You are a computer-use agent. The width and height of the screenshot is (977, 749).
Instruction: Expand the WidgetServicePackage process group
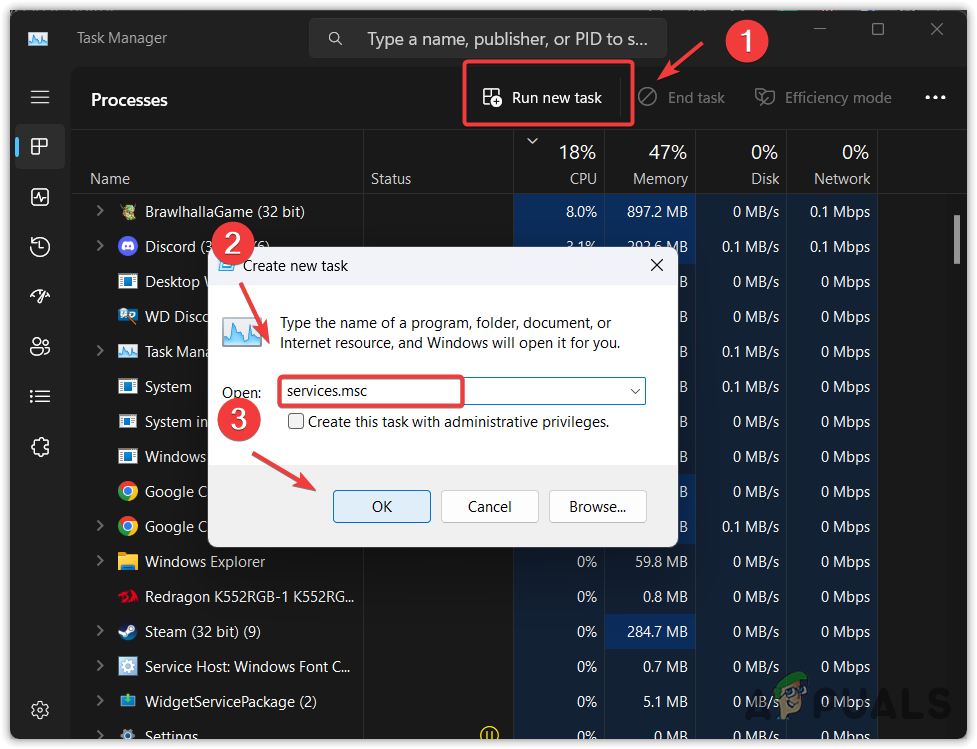pos(100,701)
